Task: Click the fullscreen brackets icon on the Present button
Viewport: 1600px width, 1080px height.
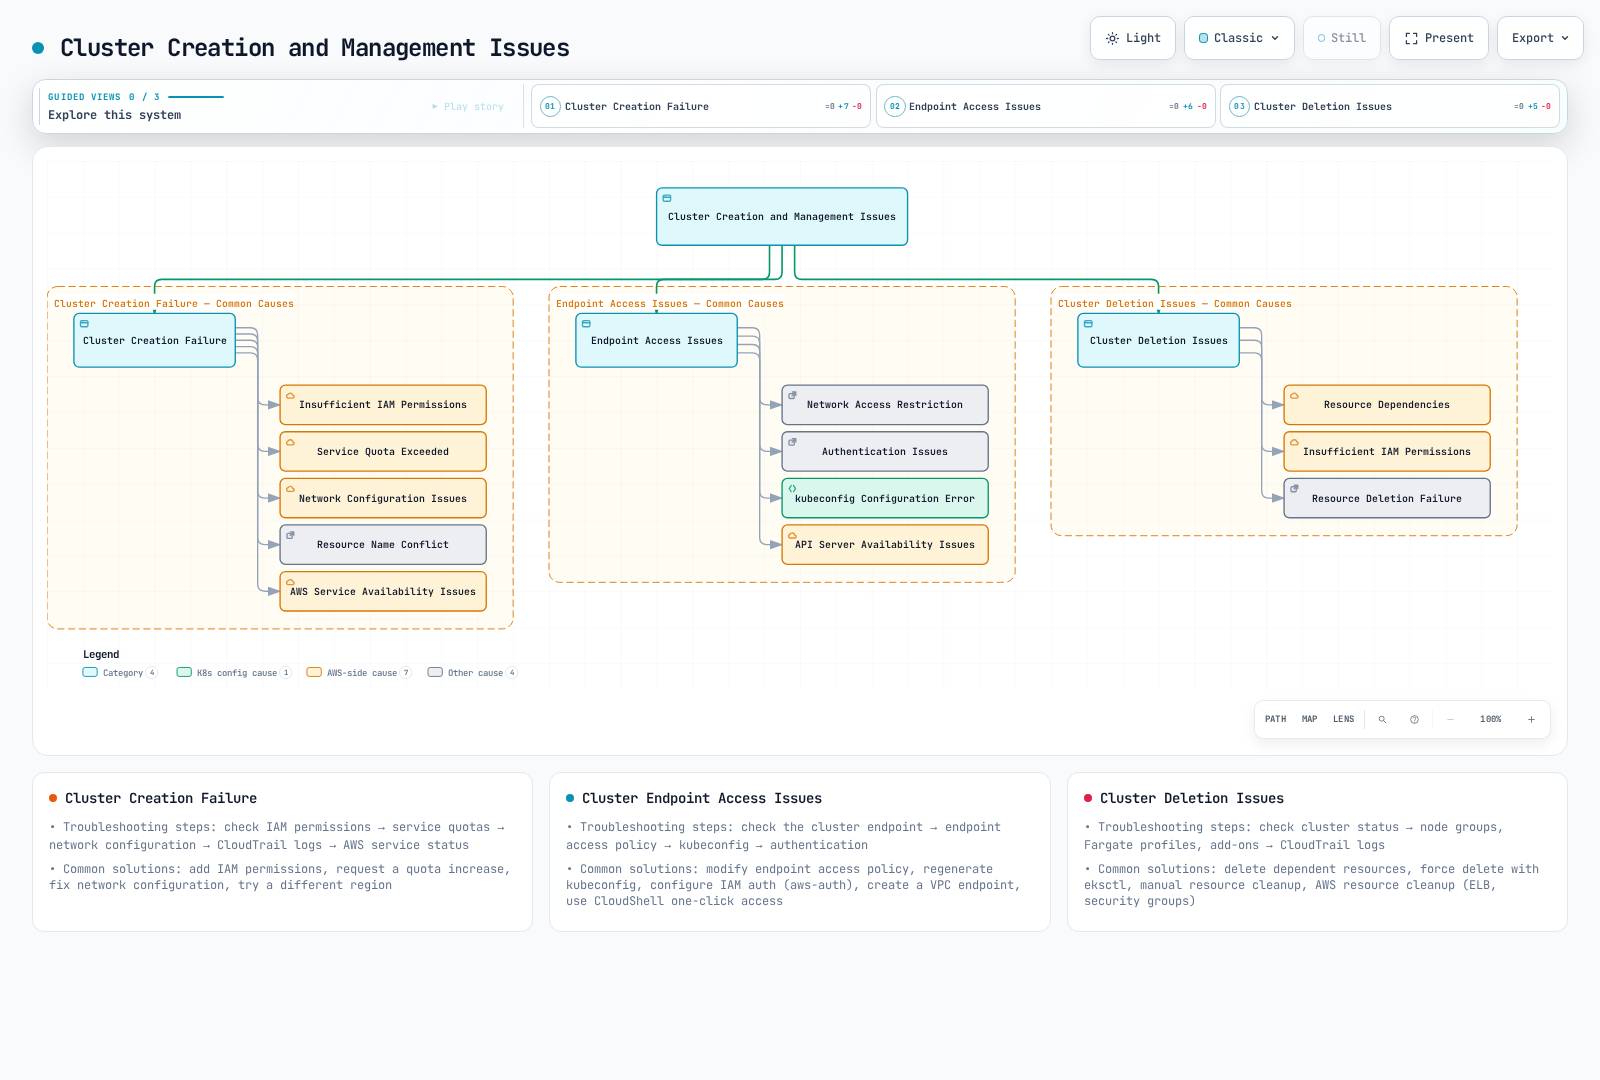Action: click(1411, 38)
